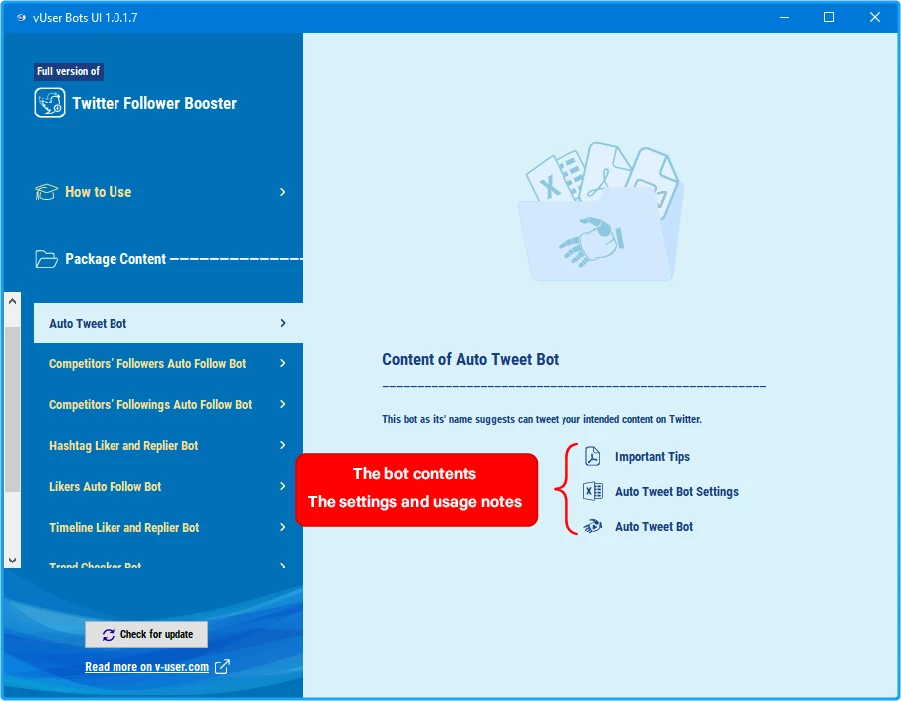The width and height of the screenshot is (901, 701).
Task: Click the Check for update button
Action: (147, 634)
